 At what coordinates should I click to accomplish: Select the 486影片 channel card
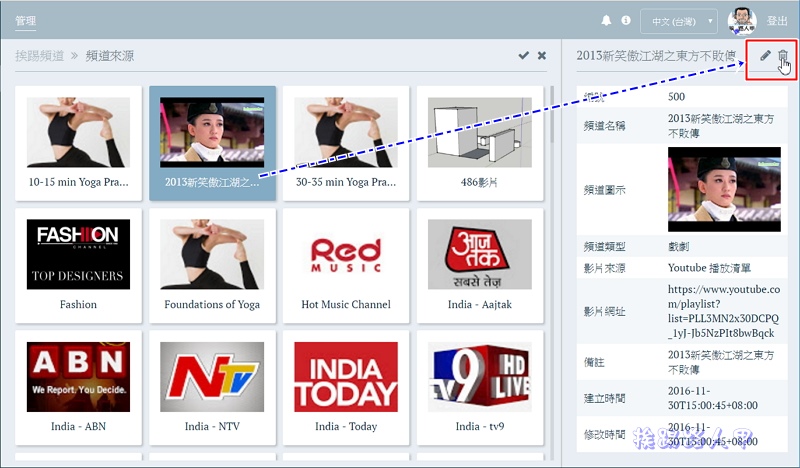click(x=480, y=143)
